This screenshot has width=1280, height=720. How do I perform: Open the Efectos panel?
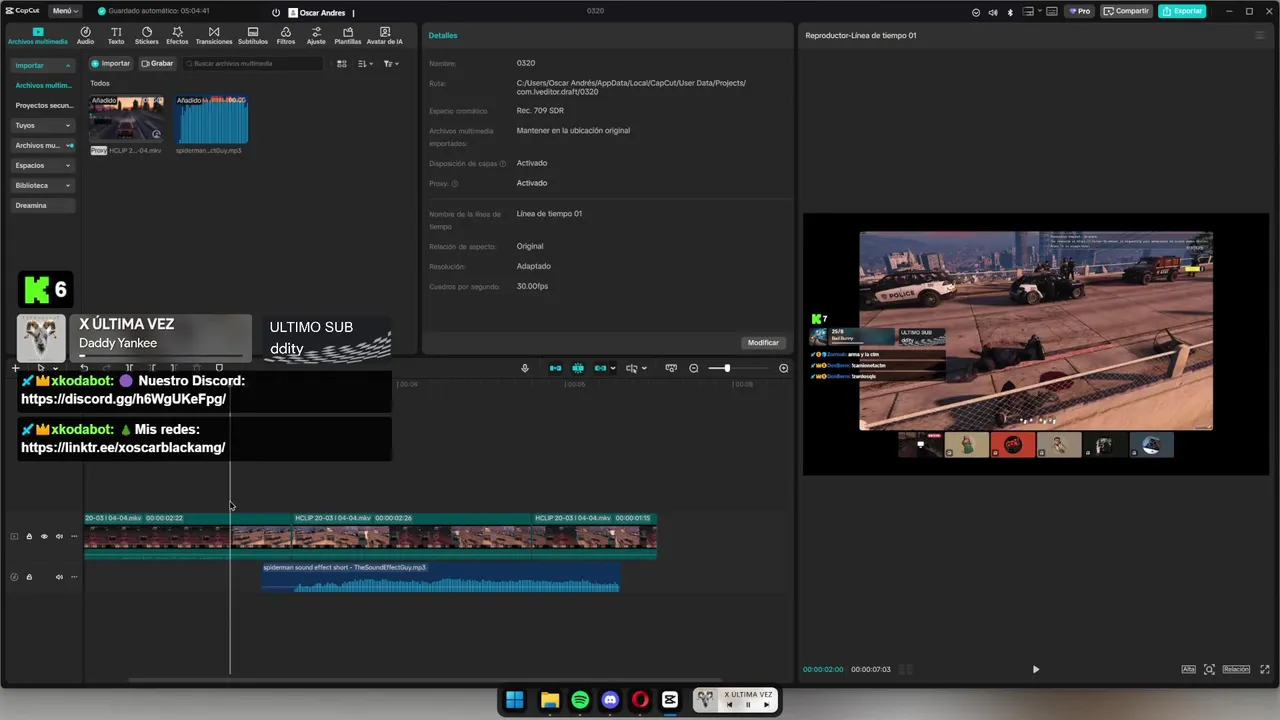click(x=177, y=36)
